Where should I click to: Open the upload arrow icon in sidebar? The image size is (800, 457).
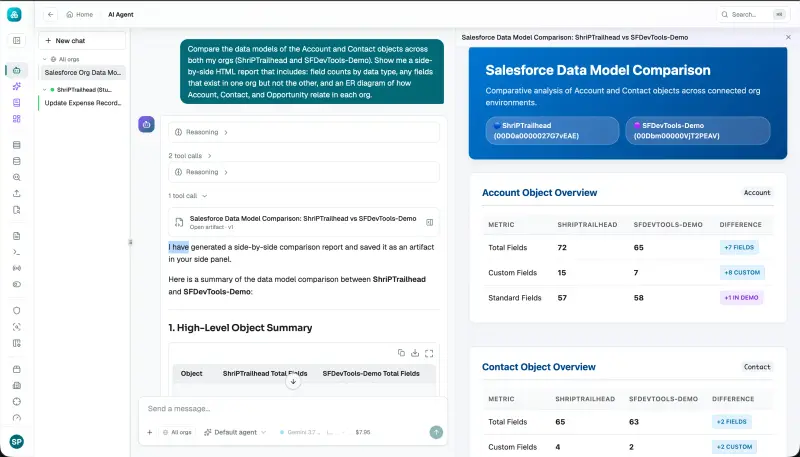16,193
